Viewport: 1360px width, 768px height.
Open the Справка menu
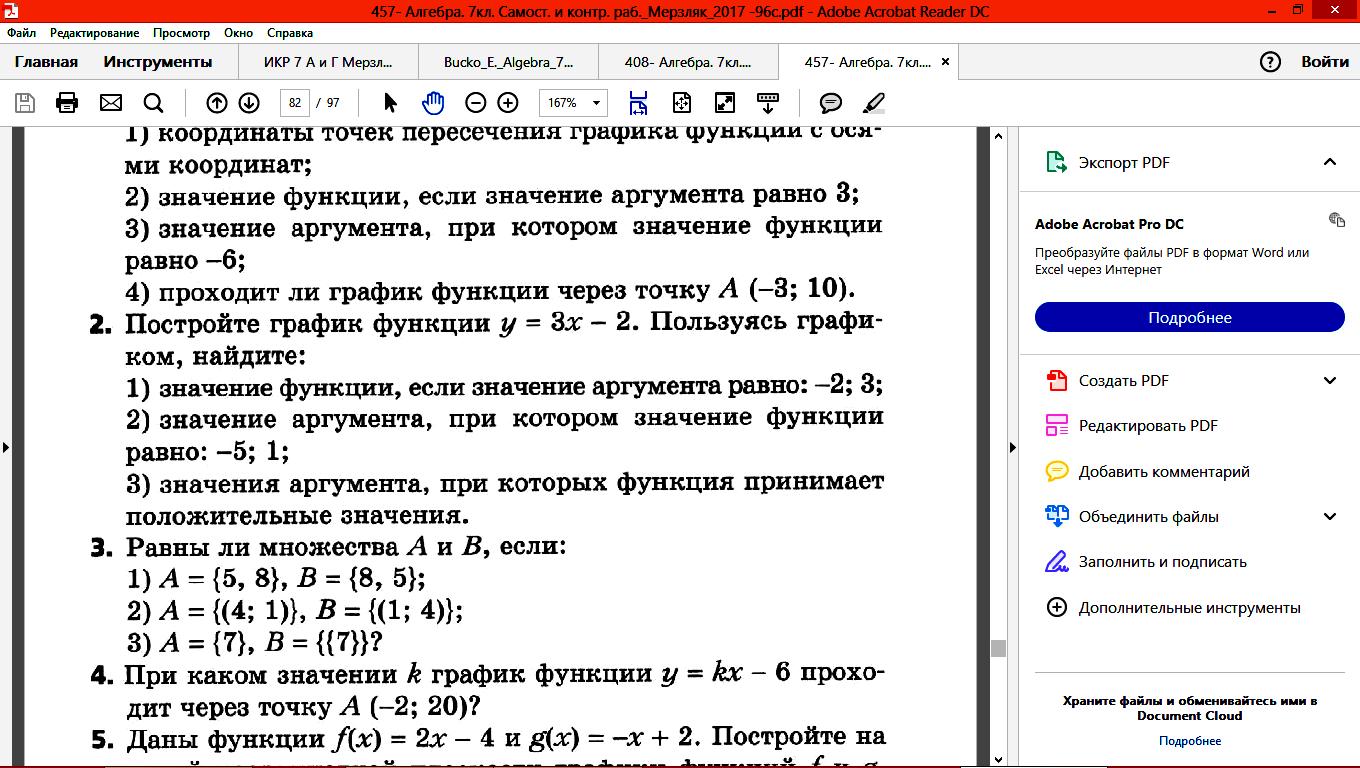tap(290, 32)
